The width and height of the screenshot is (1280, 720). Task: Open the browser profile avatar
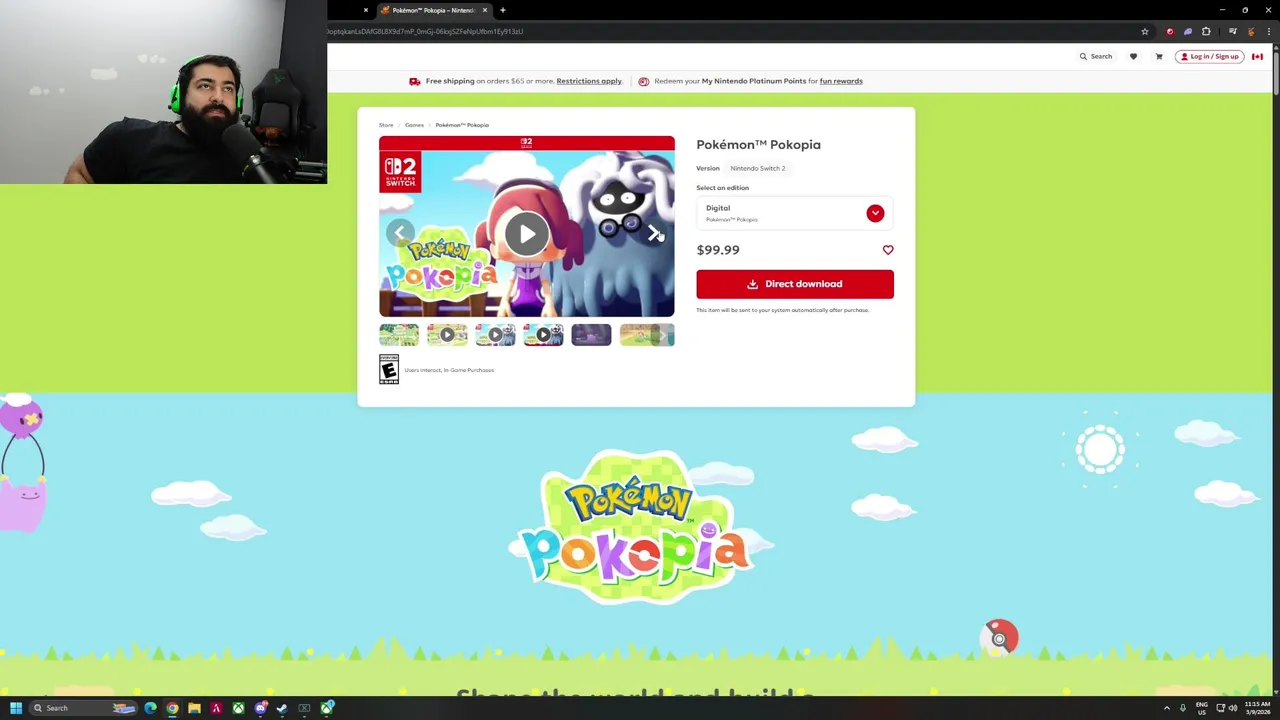tap(1250, 31)
